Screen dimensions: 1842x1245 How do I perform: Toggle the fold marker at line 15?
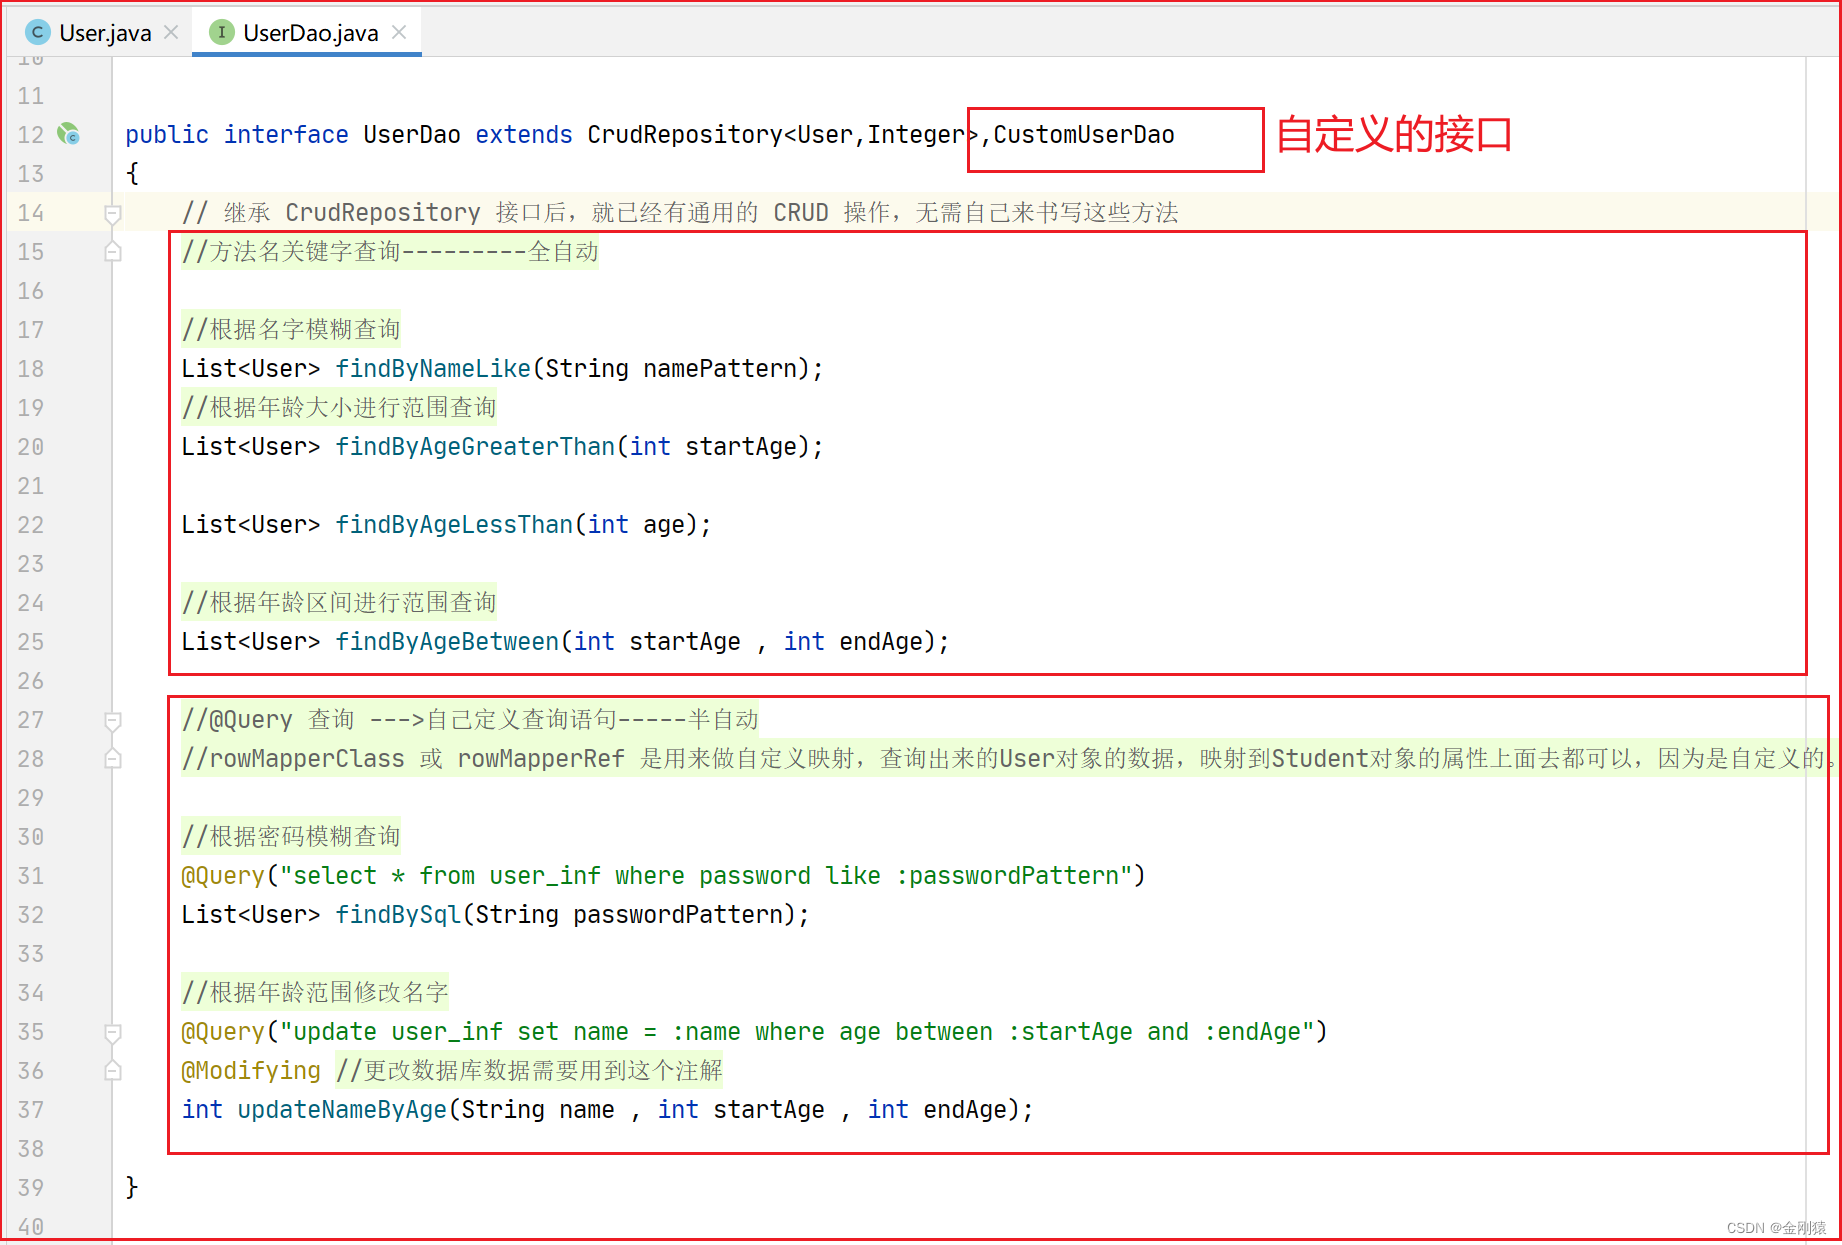coord(113,252)
